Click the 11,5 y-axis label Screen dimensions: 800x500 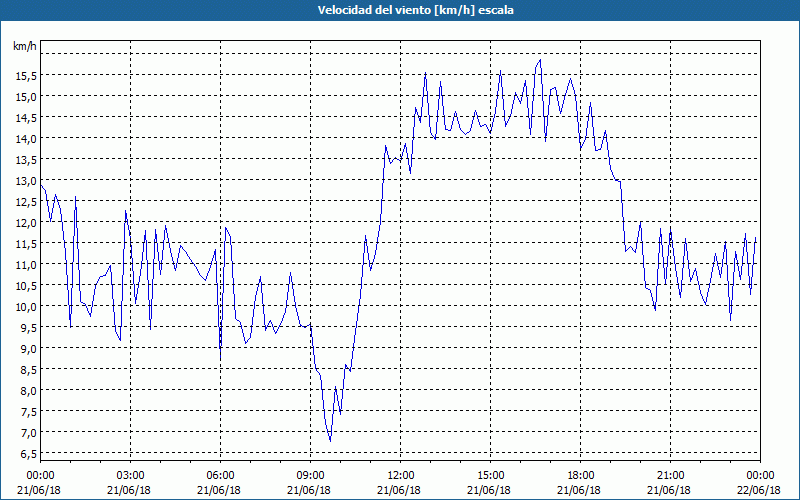(26, 243)
